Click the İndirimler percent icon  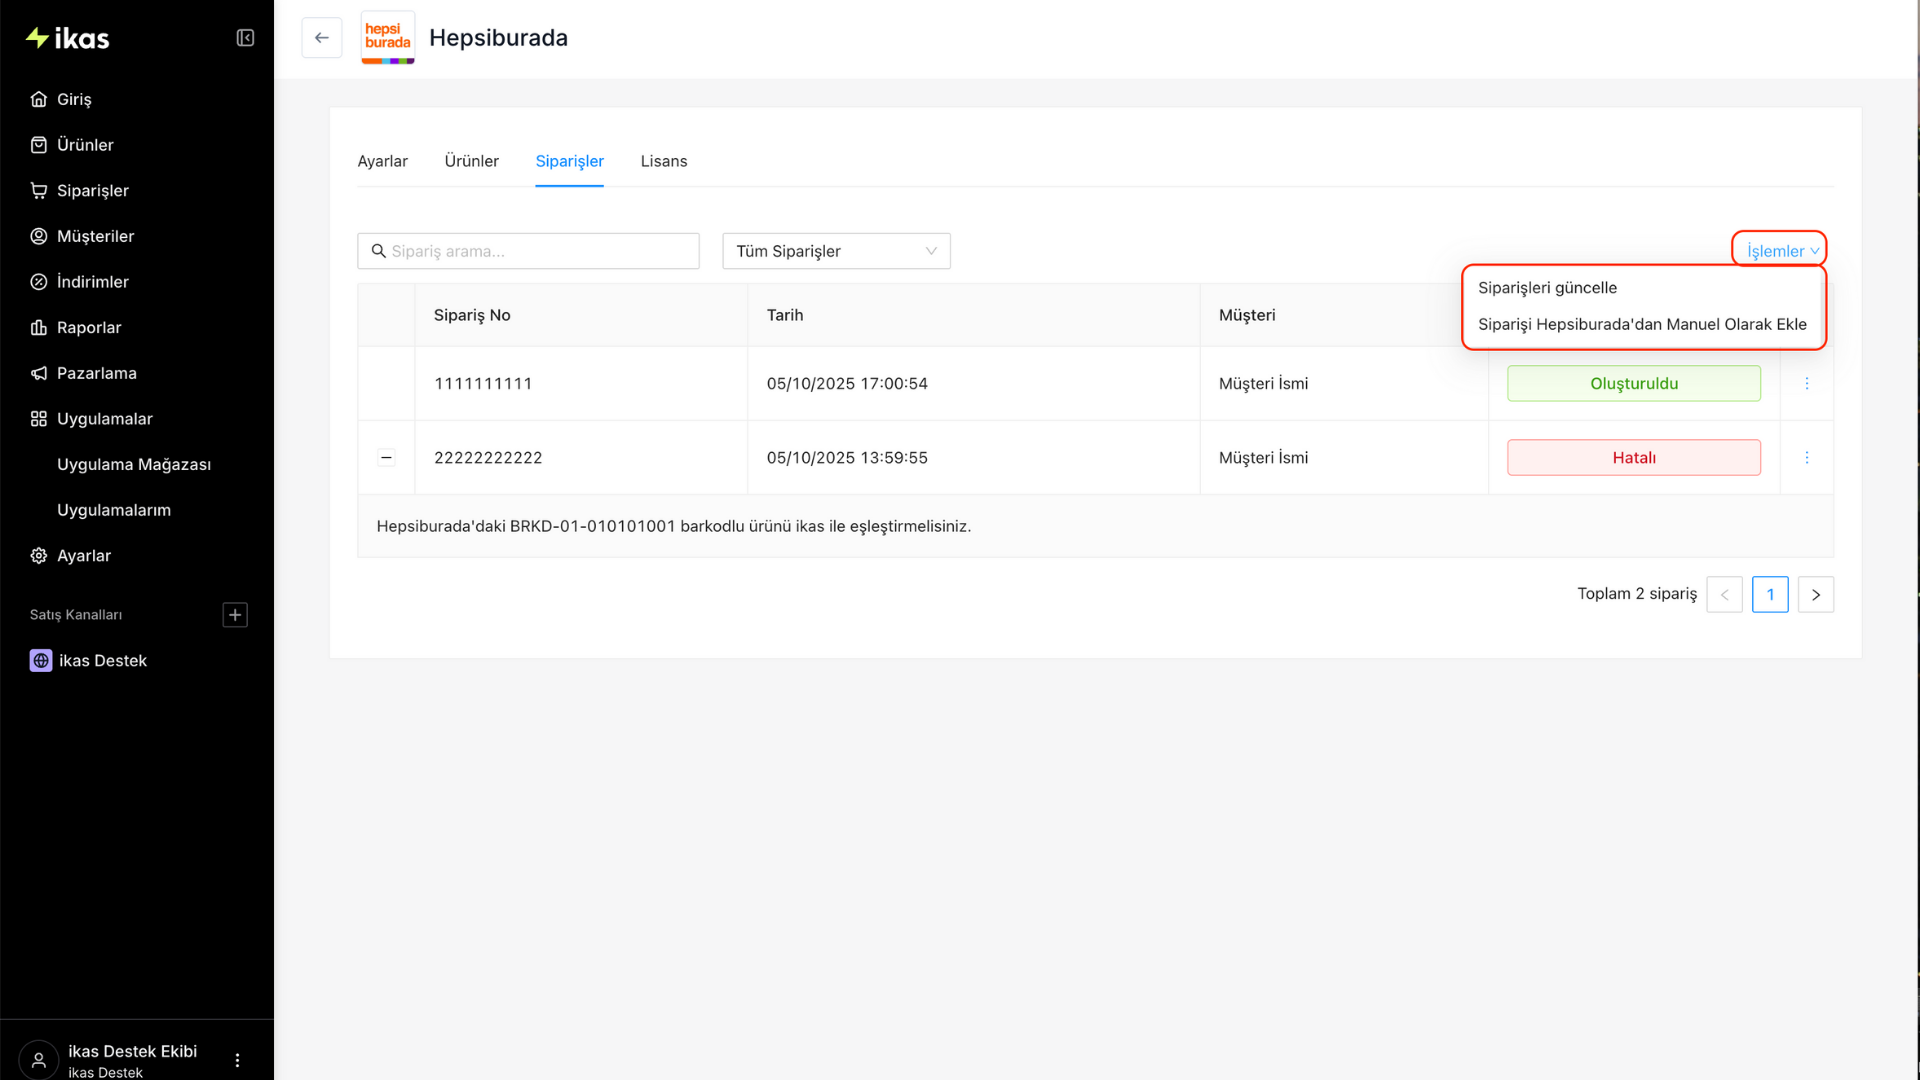39,282
